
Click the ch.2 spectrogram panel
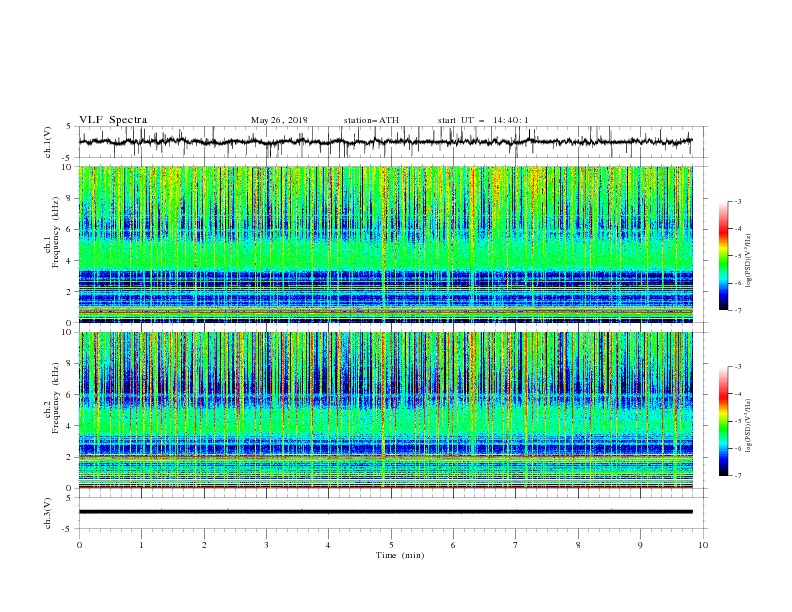coord(386,410)
